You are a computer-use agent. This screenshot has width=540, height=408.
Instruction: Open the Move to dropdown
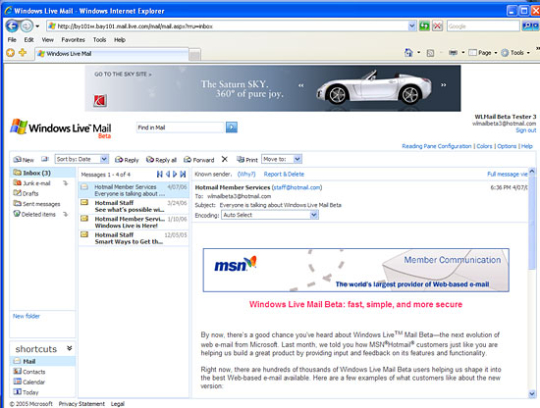(282, 159)
